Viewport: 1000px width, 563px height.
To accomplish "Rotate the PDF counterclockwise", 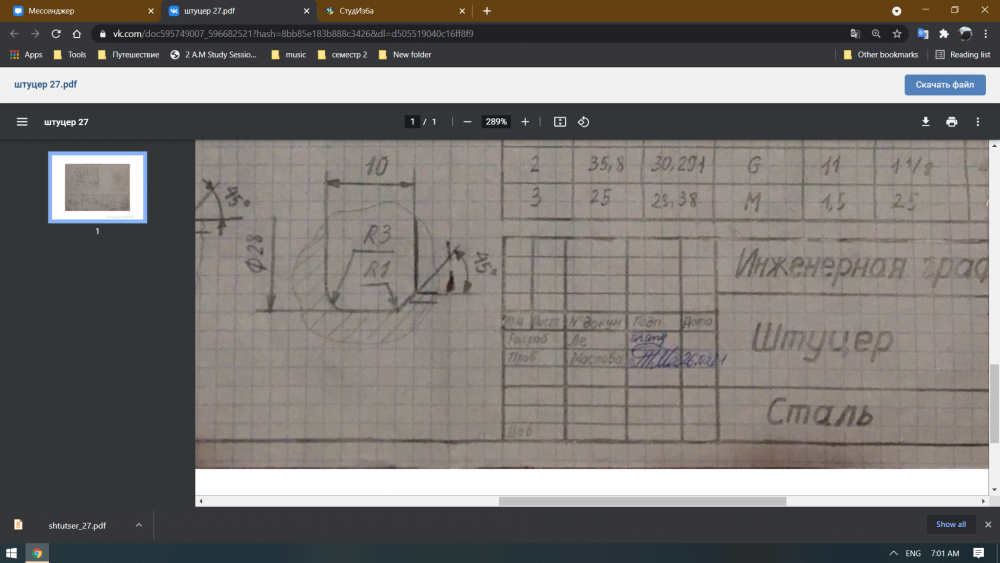I will tap(584, 122).
